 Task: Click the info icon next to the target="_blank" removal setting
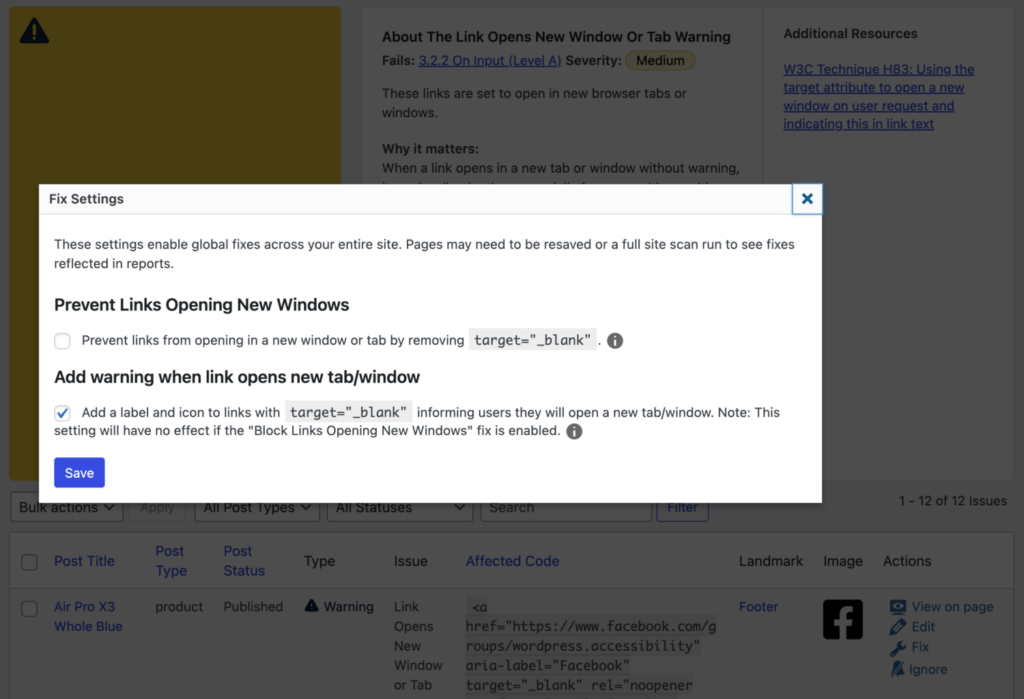coord(614,340)
